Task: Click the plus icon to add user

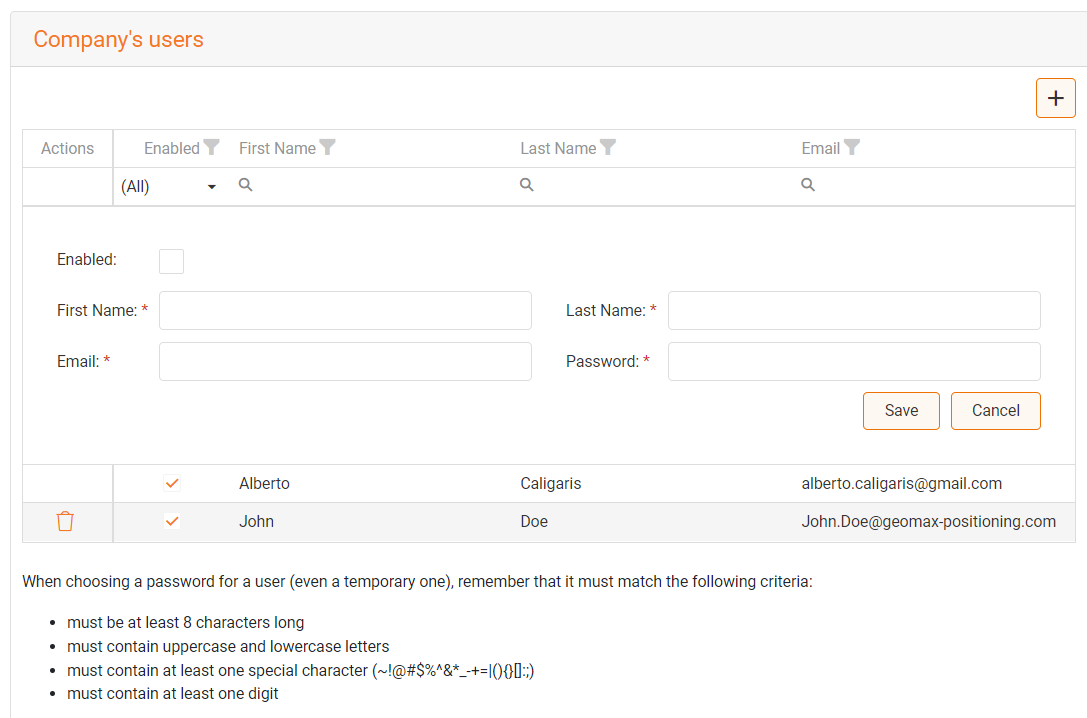Action: (x=1055, y=98)
